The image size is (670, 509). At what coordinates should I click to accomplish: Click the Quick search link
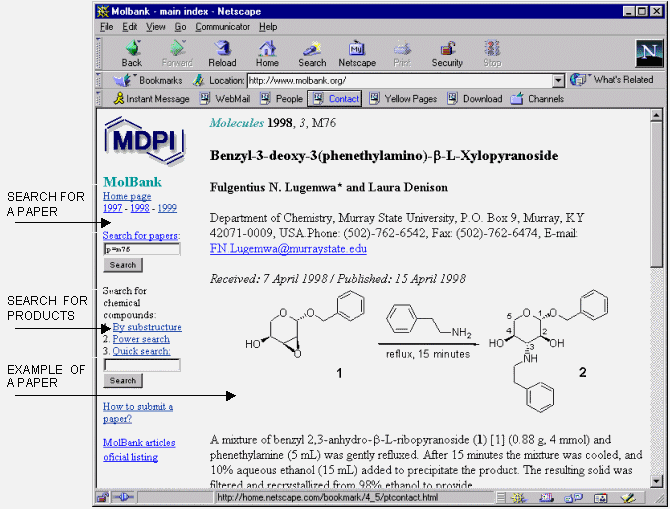coord(141,351)
